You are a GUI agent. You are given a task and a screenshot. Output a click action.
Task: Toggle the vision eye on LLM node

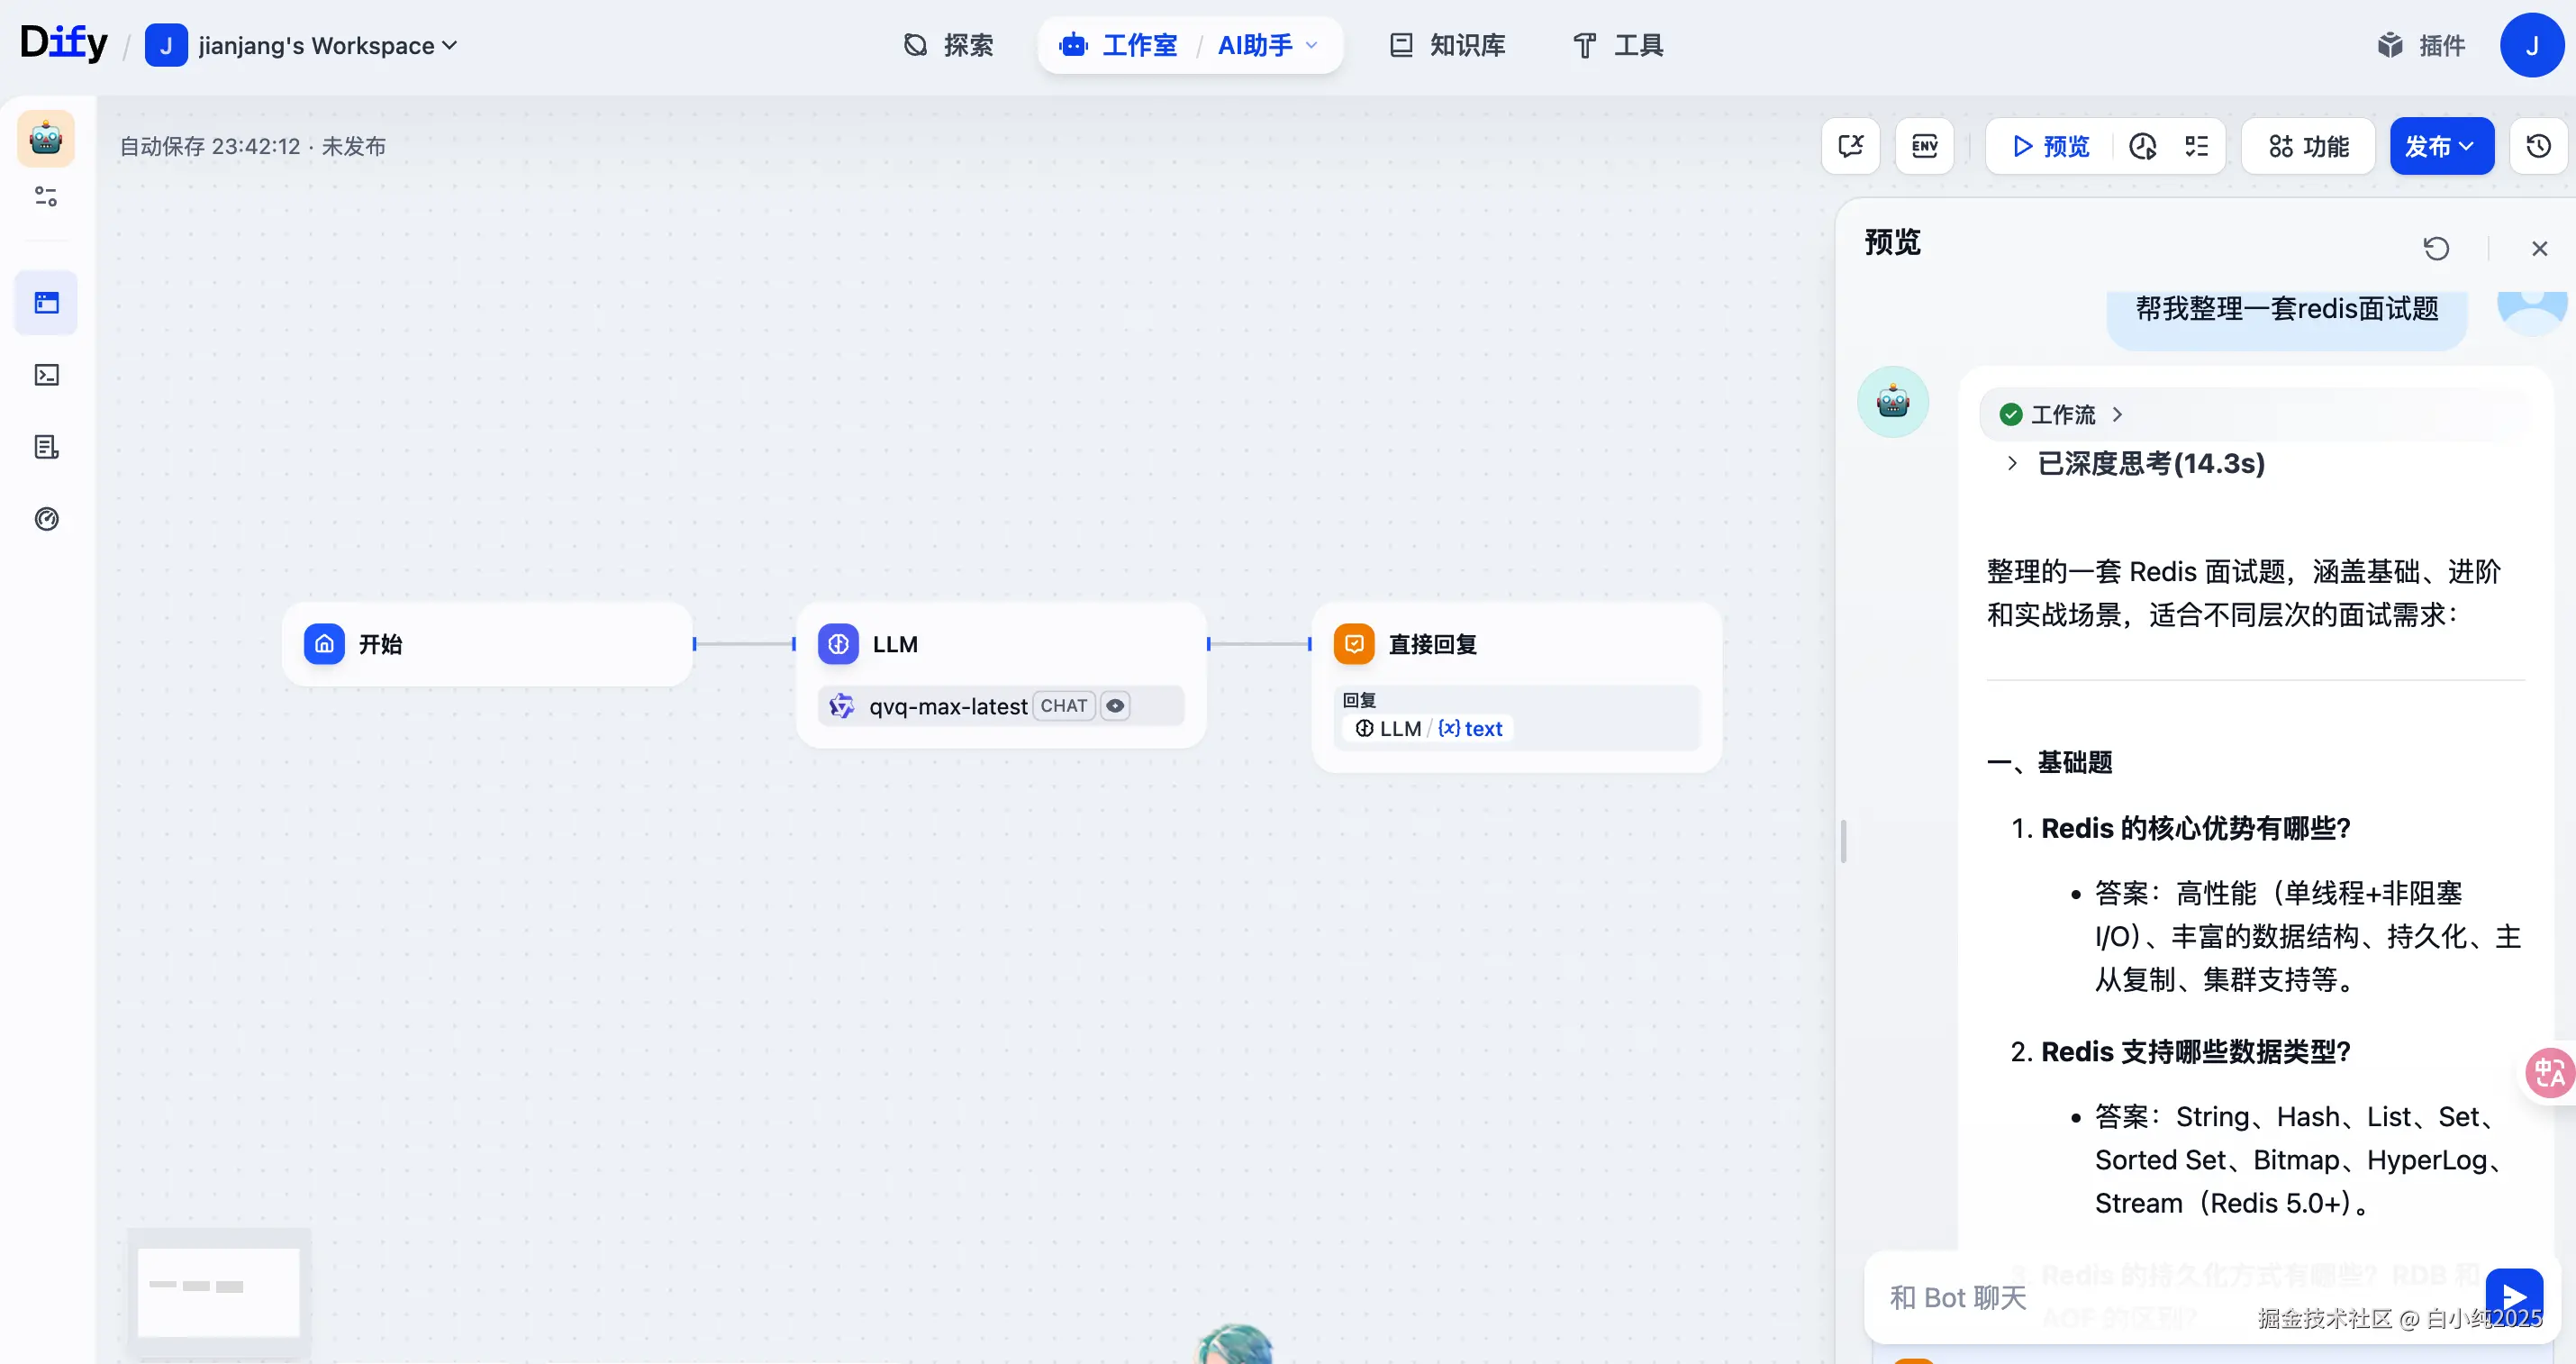pos(1115,706)
